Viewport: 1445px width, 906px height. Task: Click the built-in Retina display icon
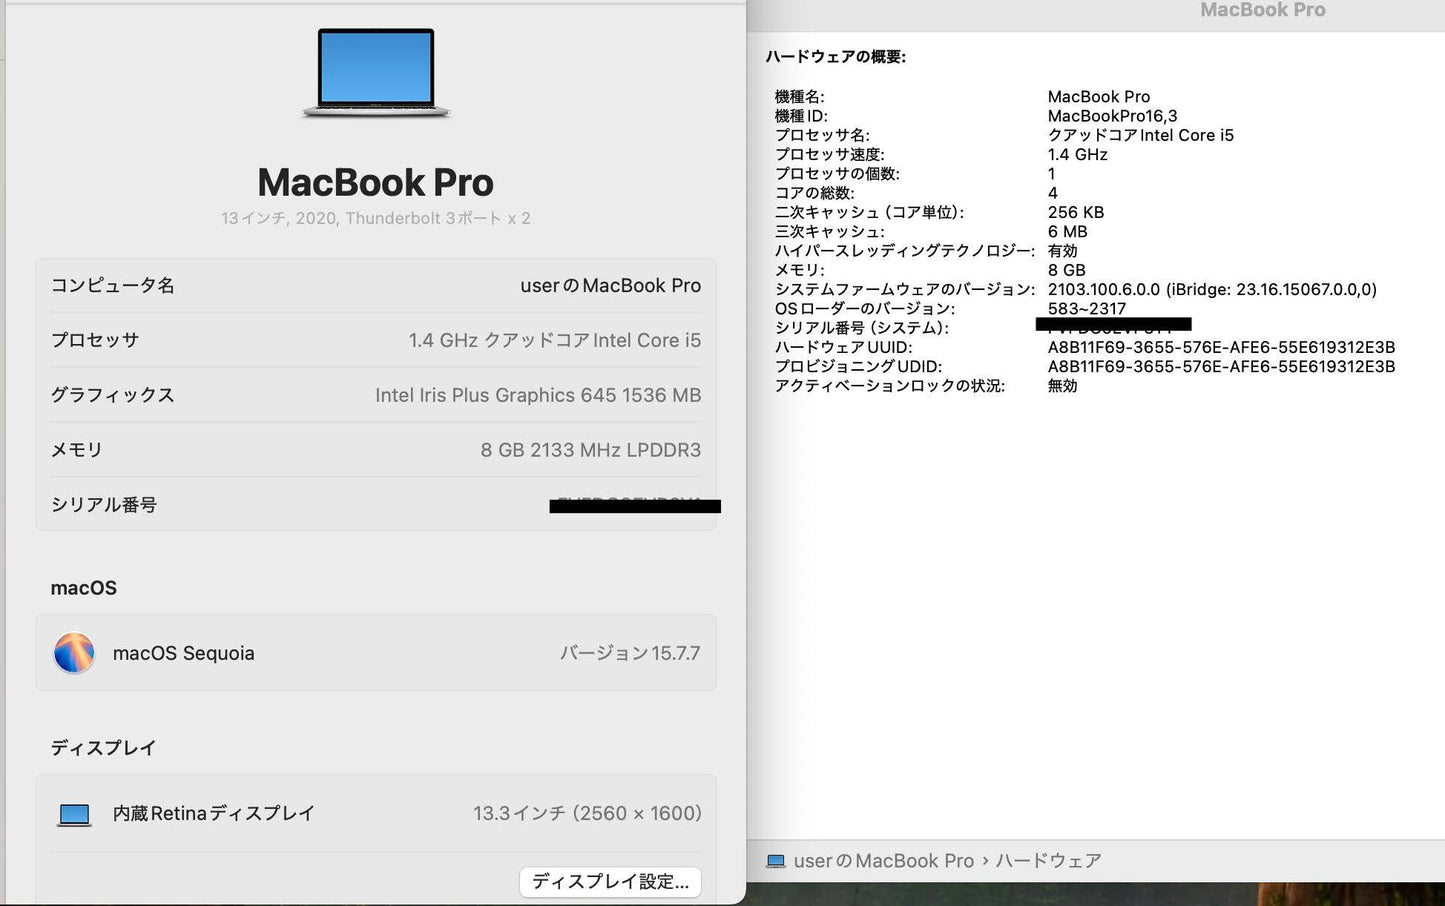click(x=74, y=814)
